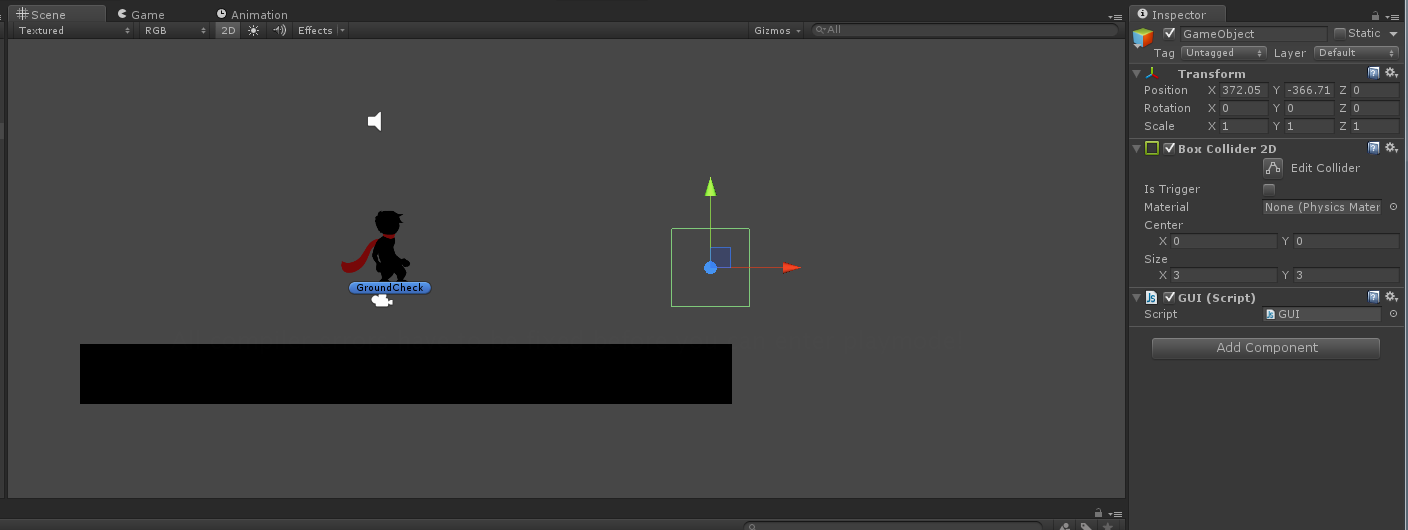Click search magnifier in scene search box
This screenshot has width=1408, height=530.
tap(820, 30)
